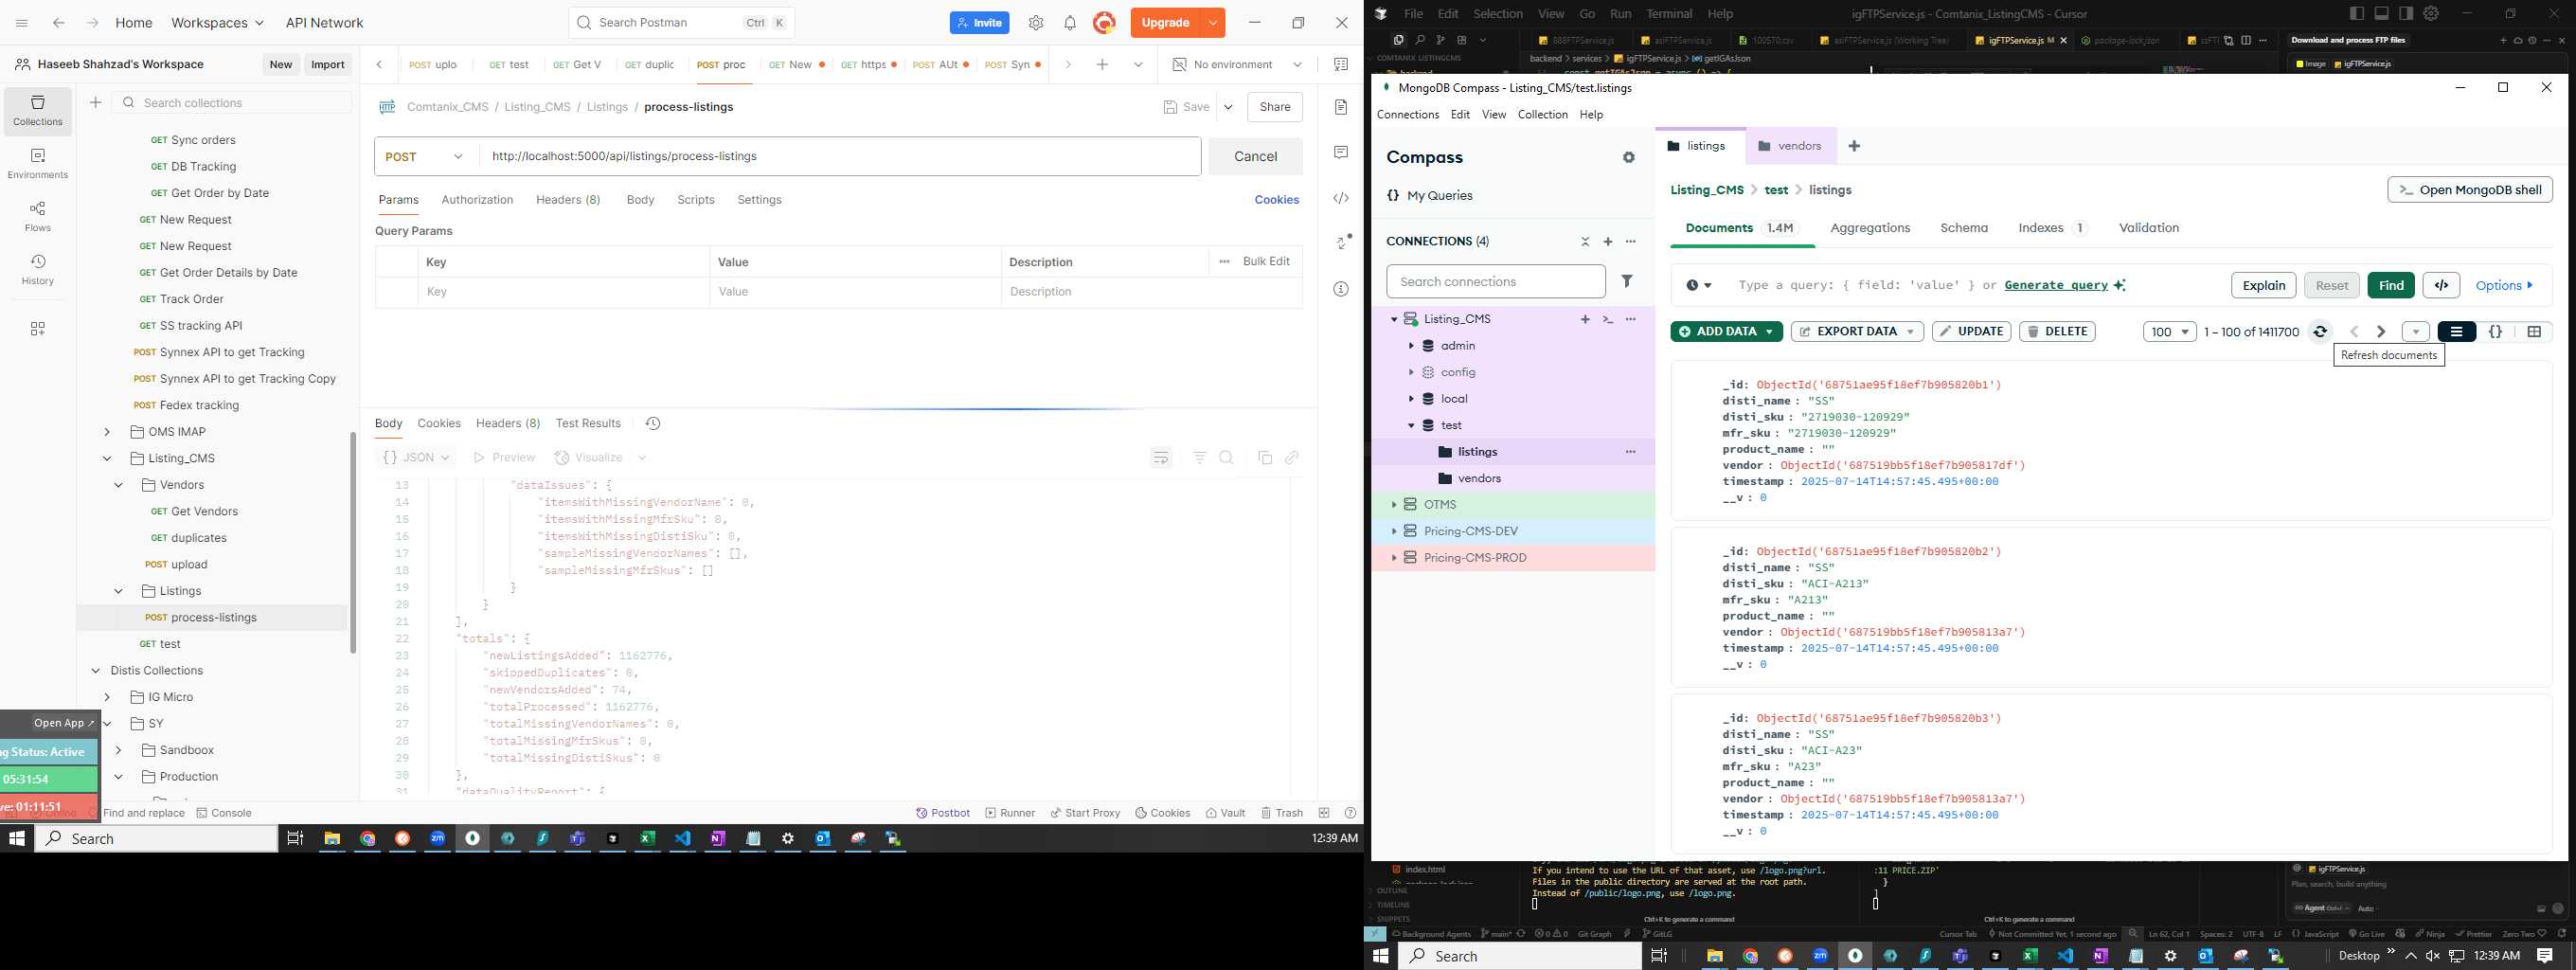Open Flows sidebar in Postman
The image size is (2576, 970).
38,217
